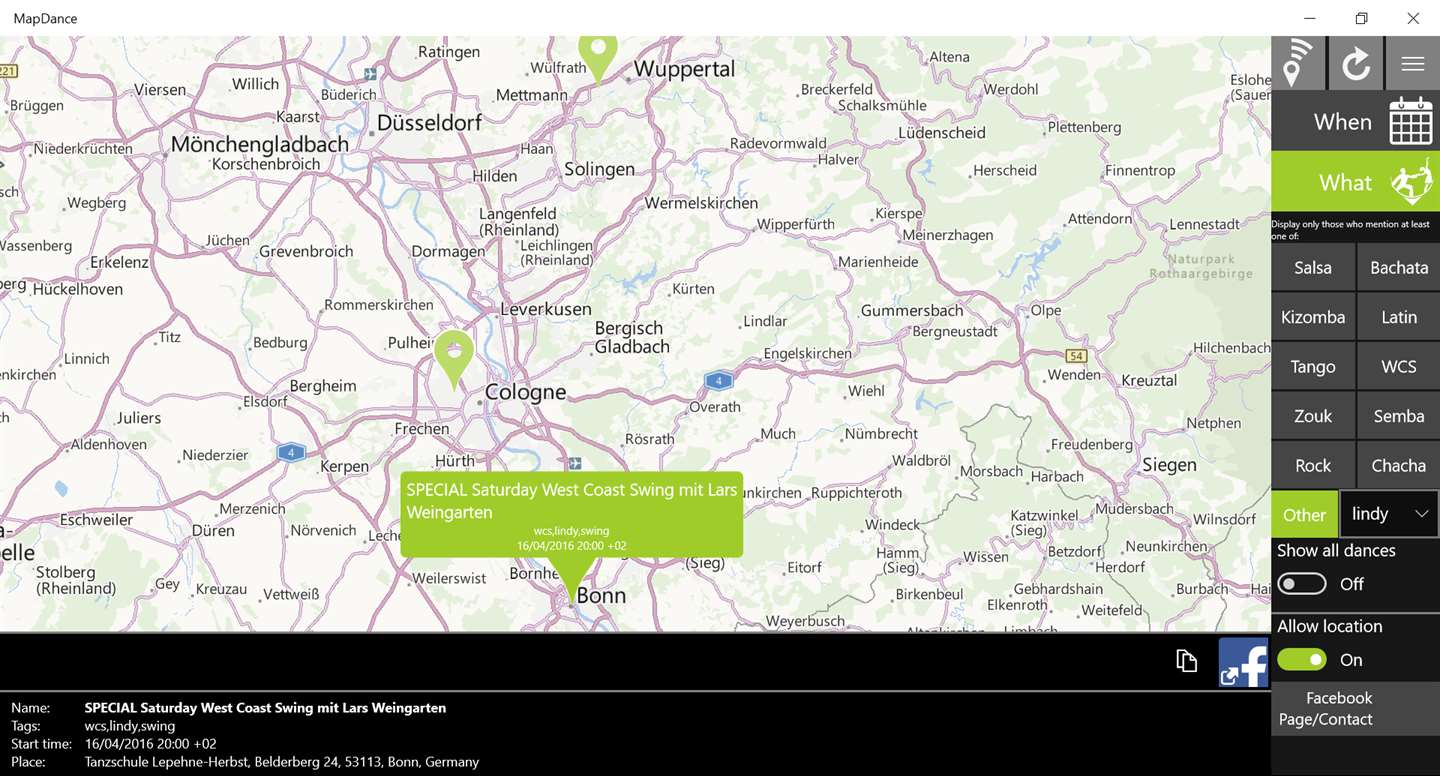Click the Facebook Page/Contact button
This screenshot has width=1440, height=776.
(x=1356, y=709)
